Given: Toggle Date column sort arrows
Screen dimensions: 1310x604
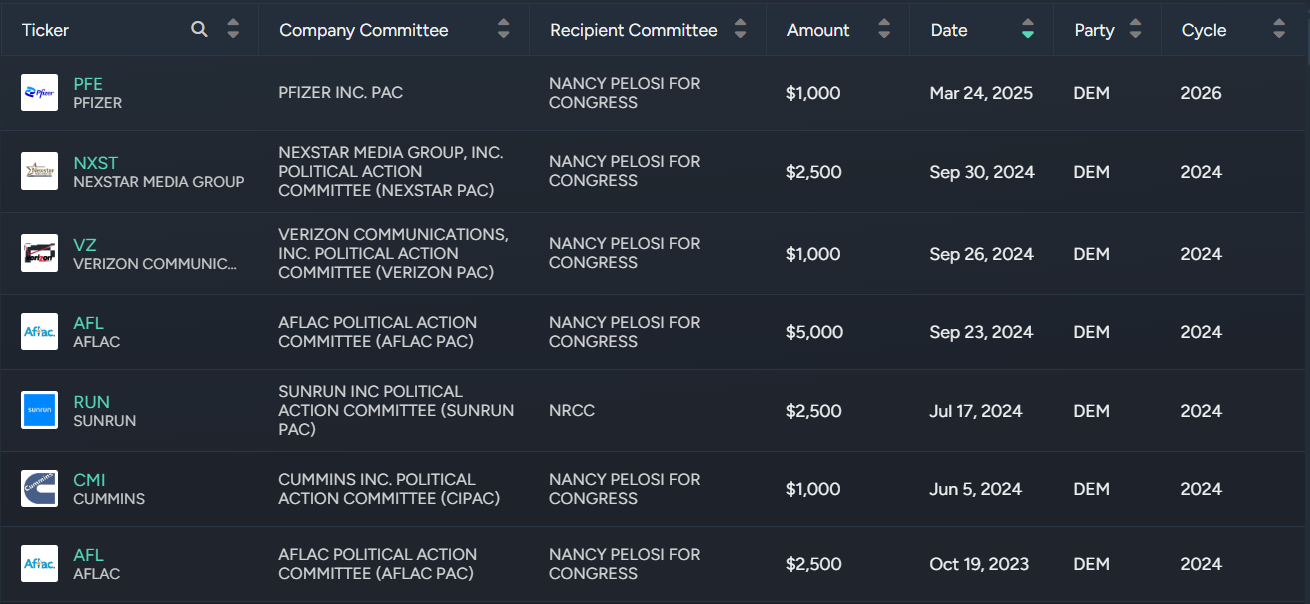Looking at the screenshot, I should pyautogui.click(x=1028, y=30).
